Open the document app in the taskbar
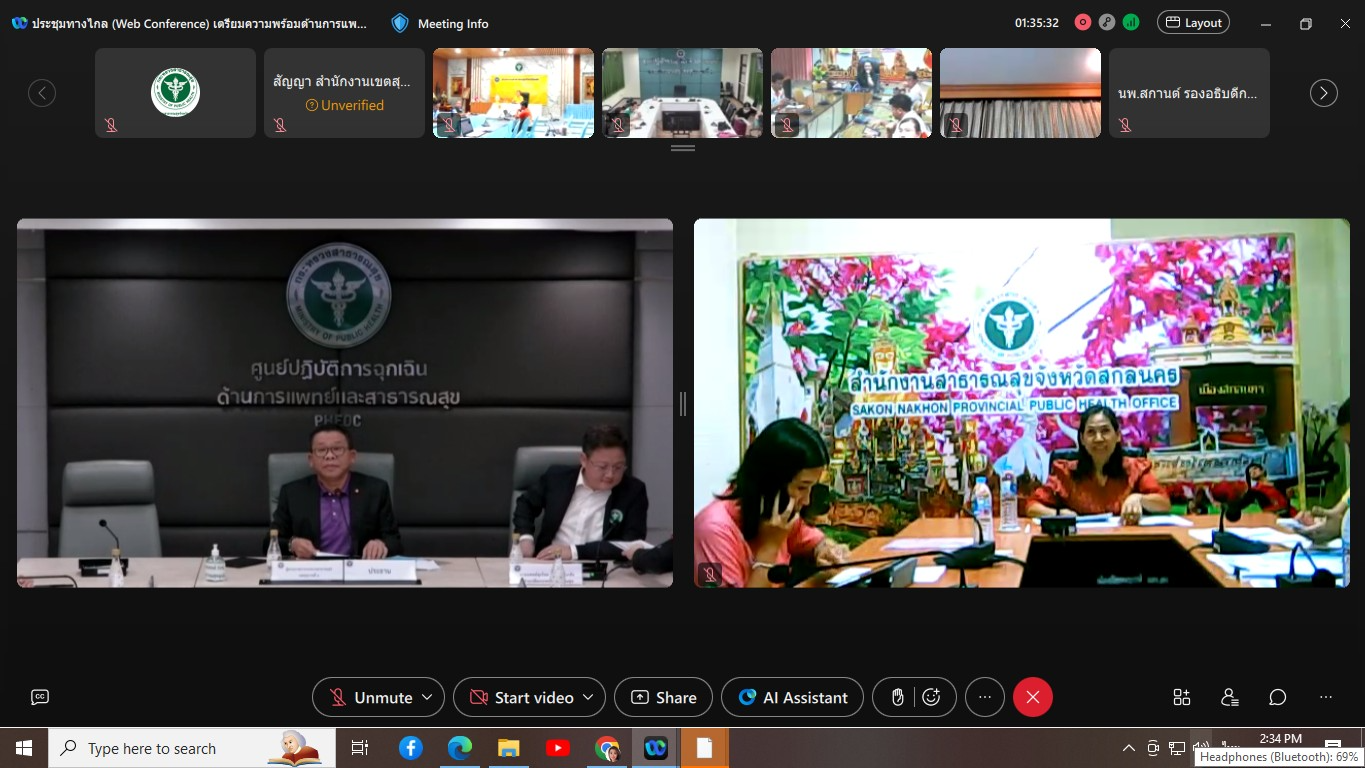This screenshot has height=768, width=1365. [705, 748]
